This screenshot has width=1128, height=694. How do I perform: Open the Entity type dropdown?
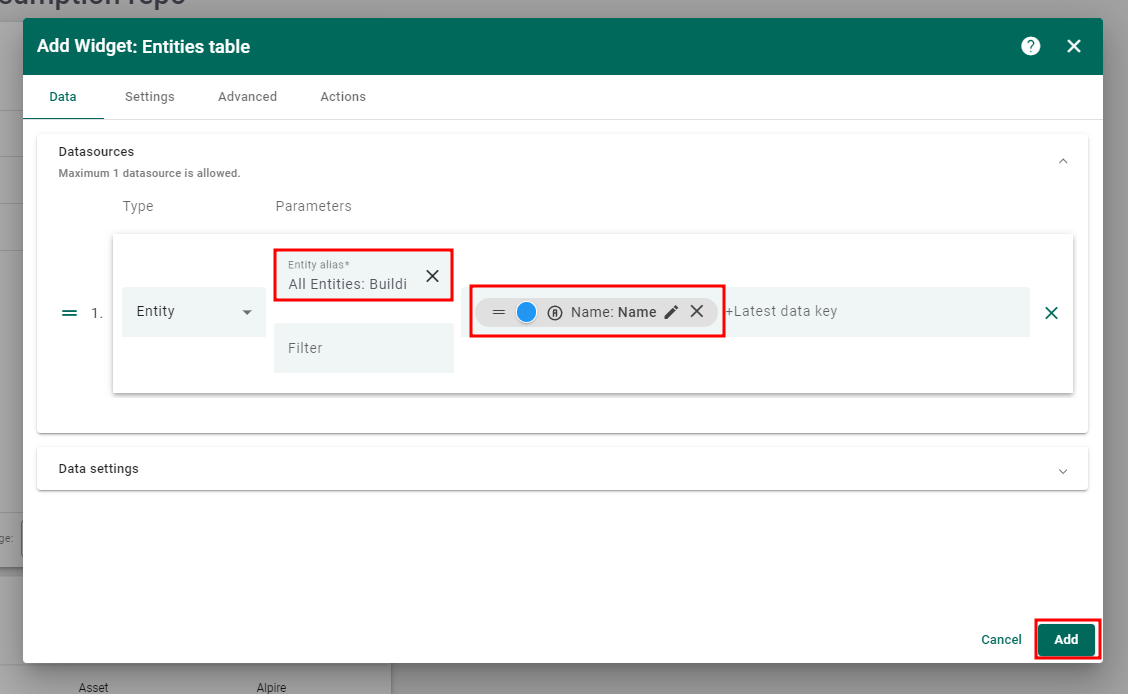[x=193, y=312]
